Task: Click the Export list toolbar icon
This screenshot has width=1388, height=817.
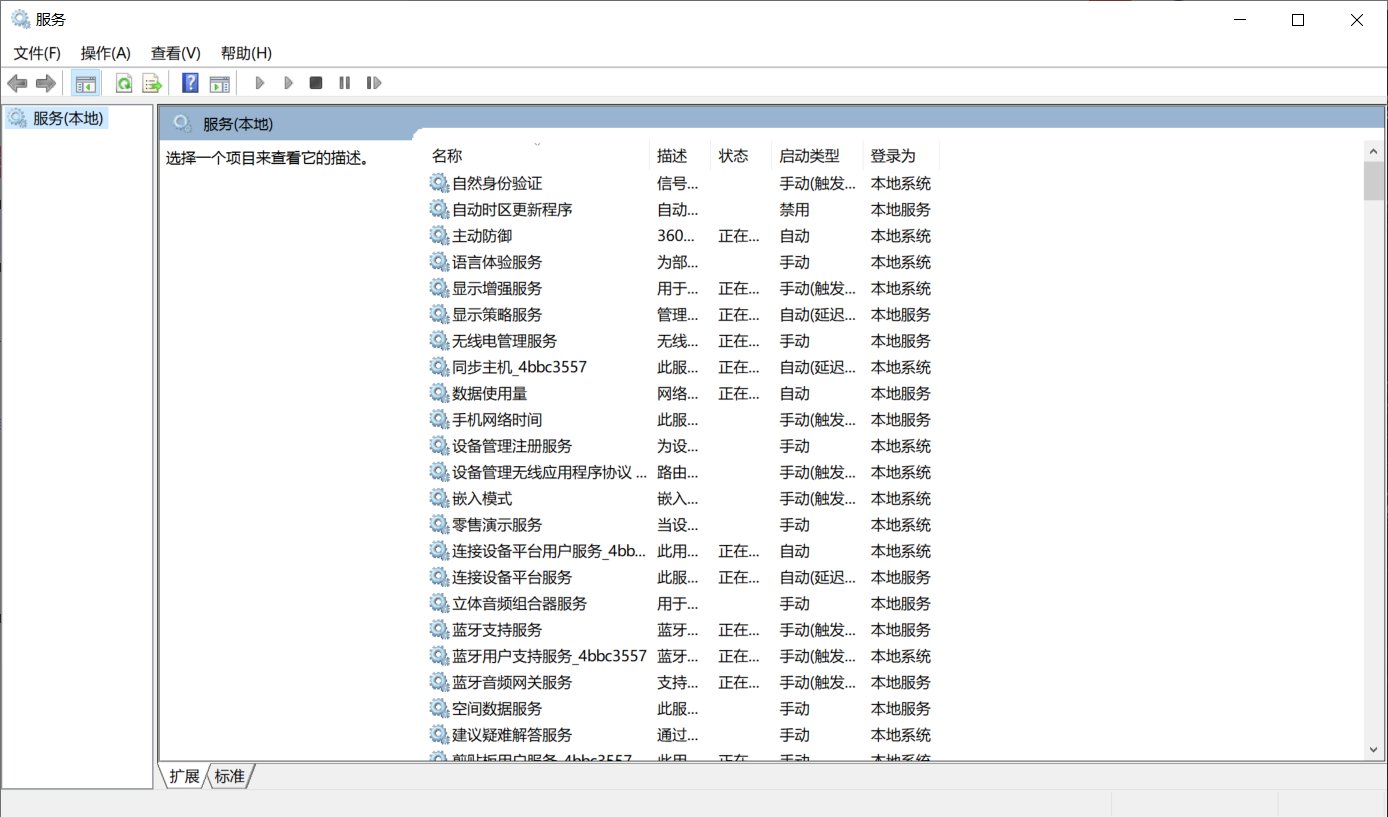Action: pos(152,83)
